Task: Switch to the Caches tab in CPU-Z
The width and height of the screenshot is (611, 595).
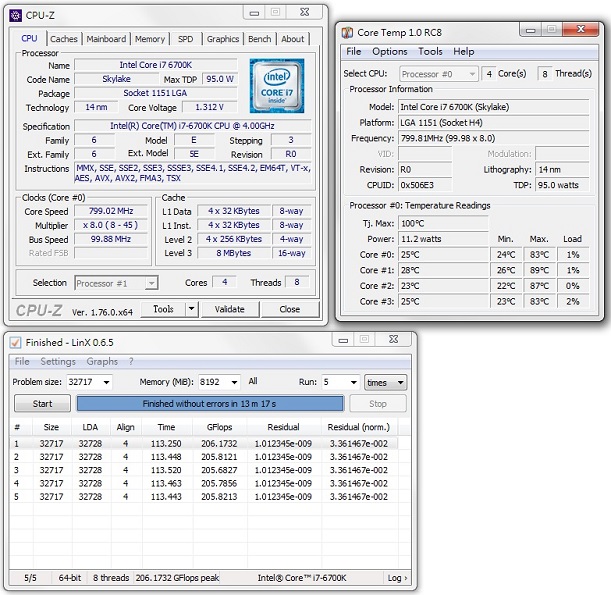Action: [x=64, y=39]
